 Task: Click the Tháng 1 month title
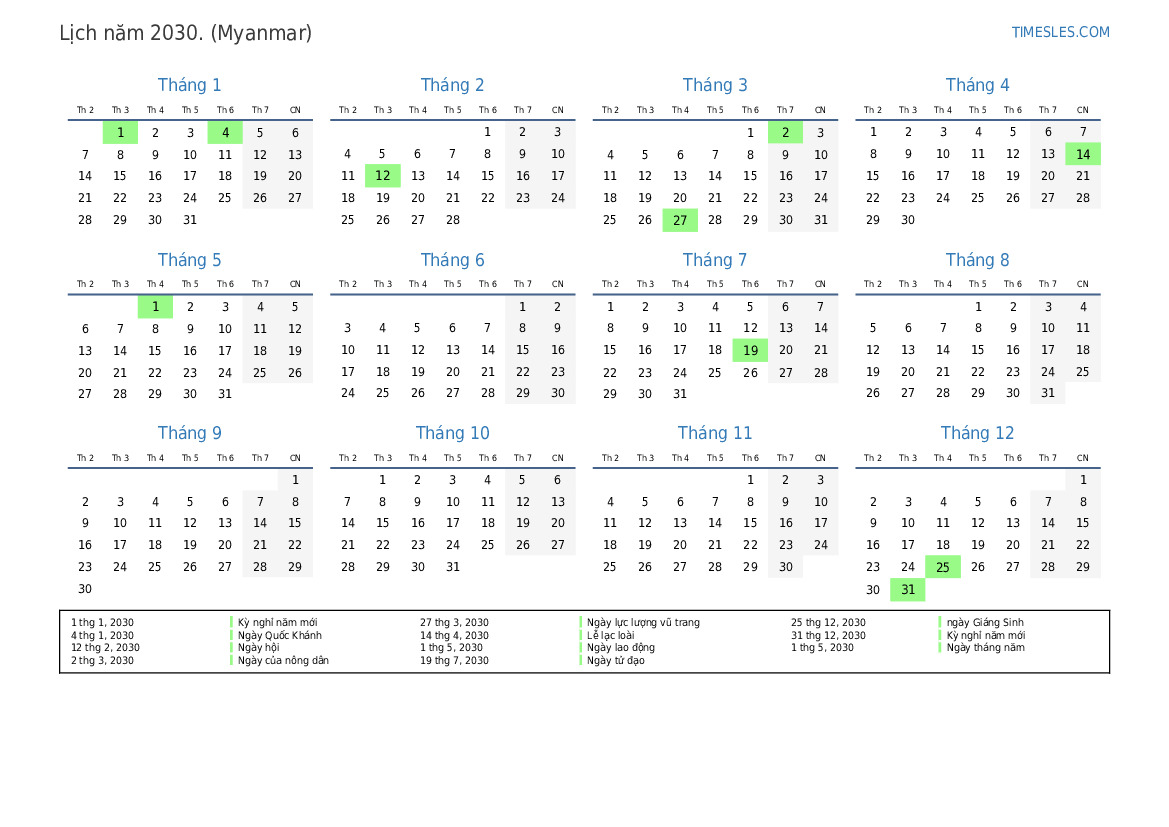(x=190, y=85)
